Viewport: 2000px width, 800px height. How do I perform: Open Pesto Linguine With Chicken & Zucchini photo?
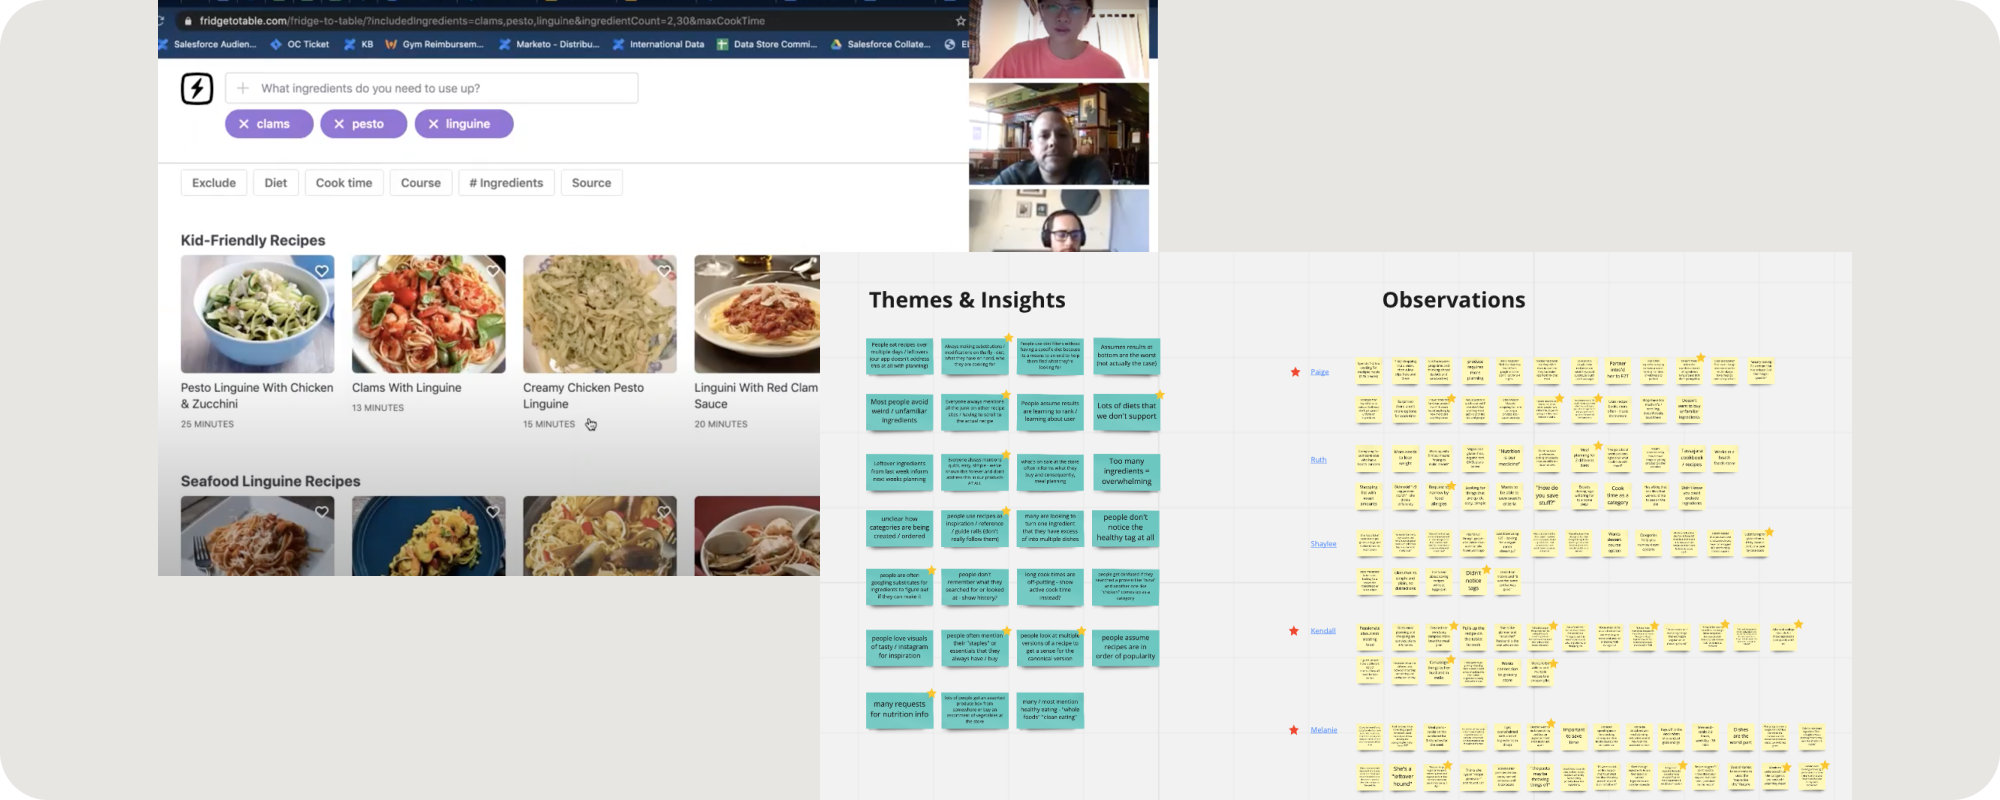[258, 314]
